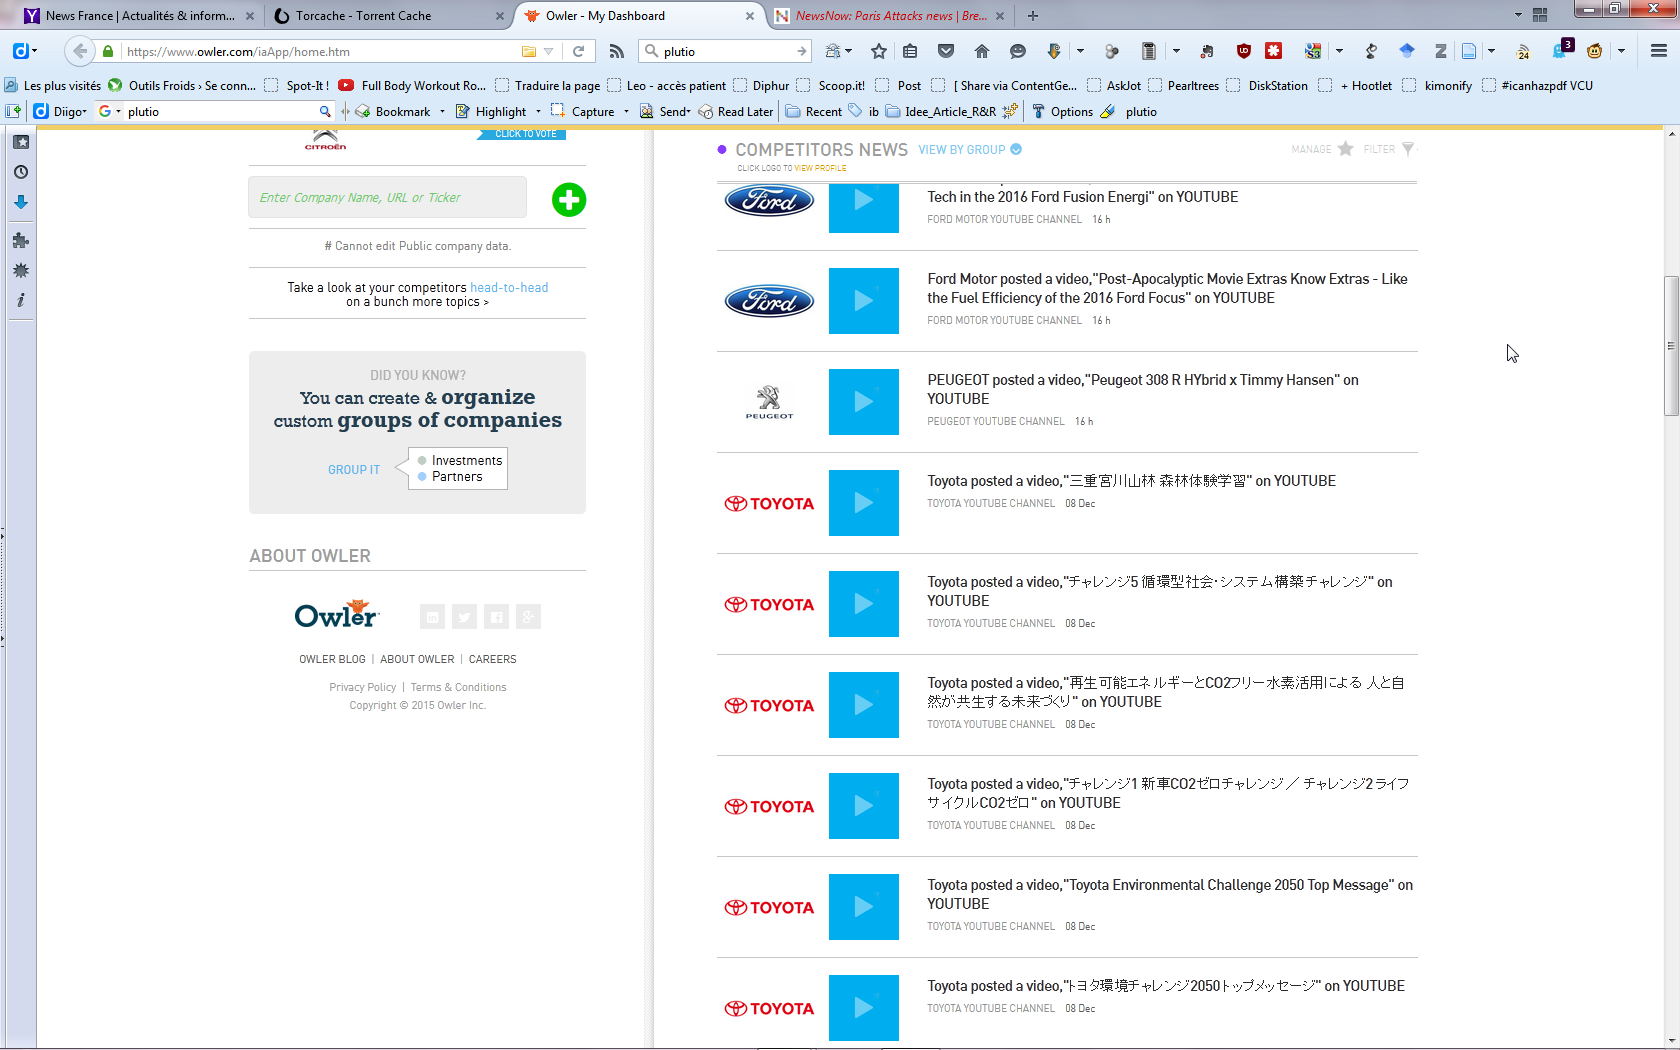Open URL bar history dropdown arrow
This screenshot has height=1050, width=1680.
click(549, 51)
